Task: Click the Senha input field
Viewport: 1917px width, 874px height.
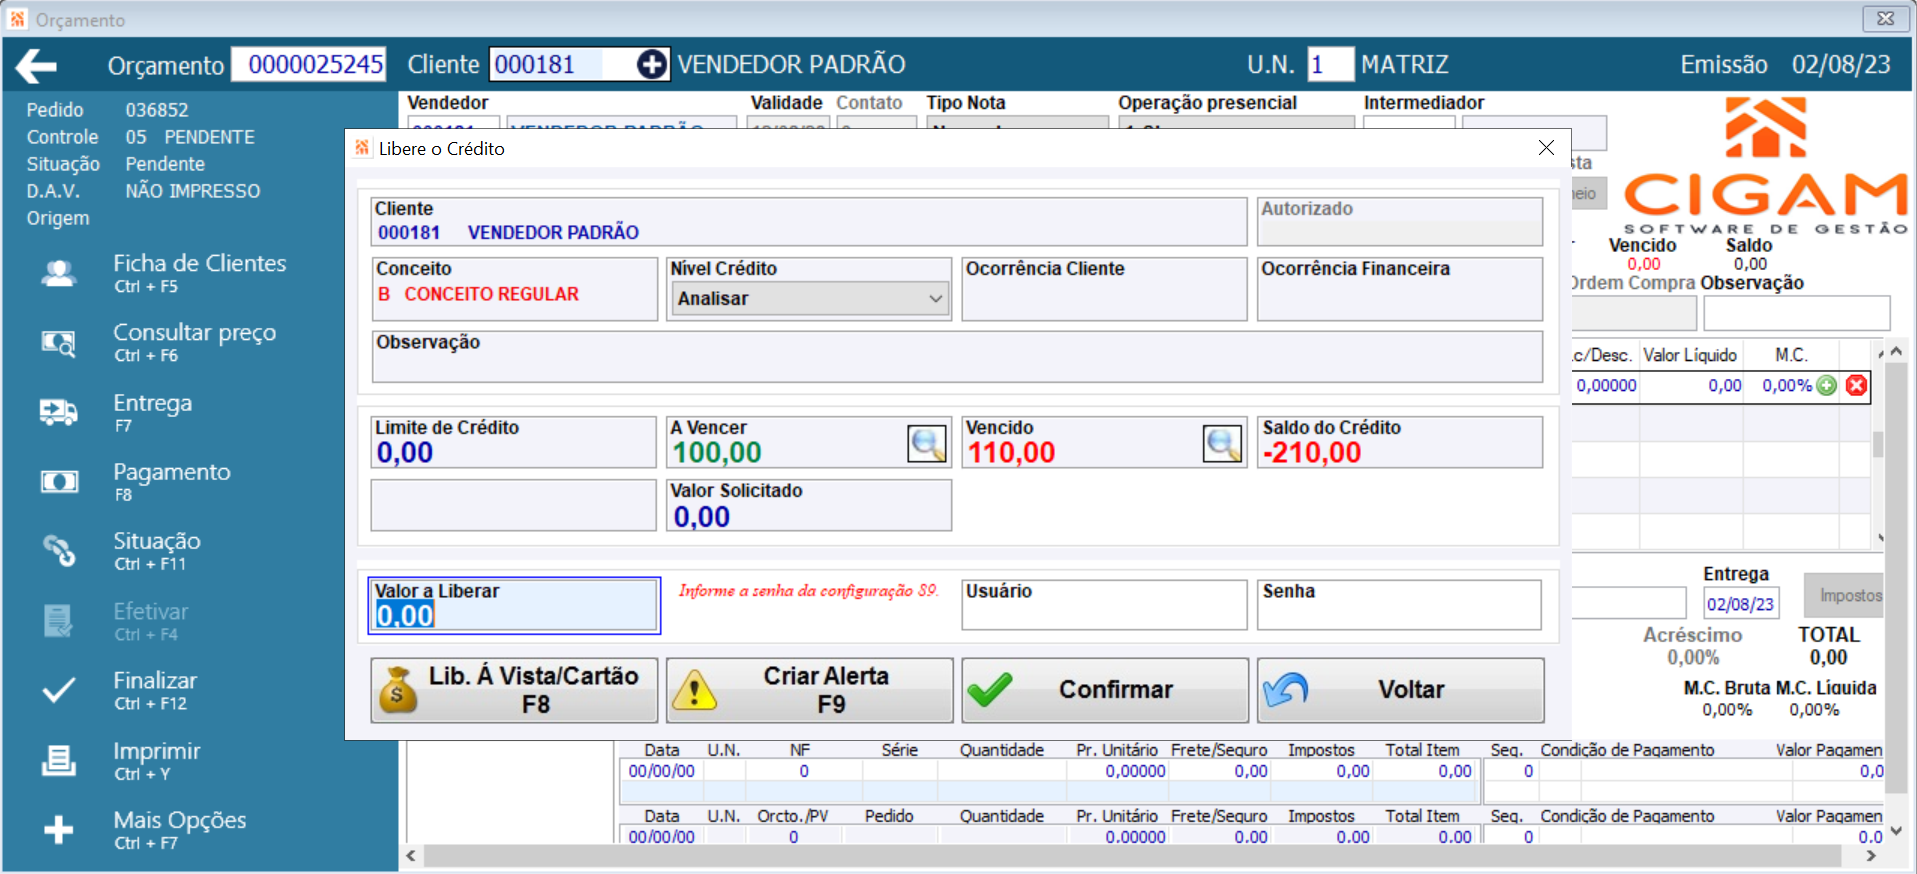Action: [1399, 605]
